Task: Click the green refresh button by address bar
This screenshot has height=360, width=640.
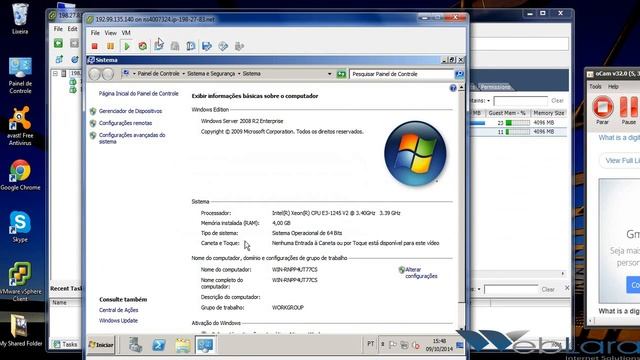Action: pyautogui.click(x=341, y=74)
